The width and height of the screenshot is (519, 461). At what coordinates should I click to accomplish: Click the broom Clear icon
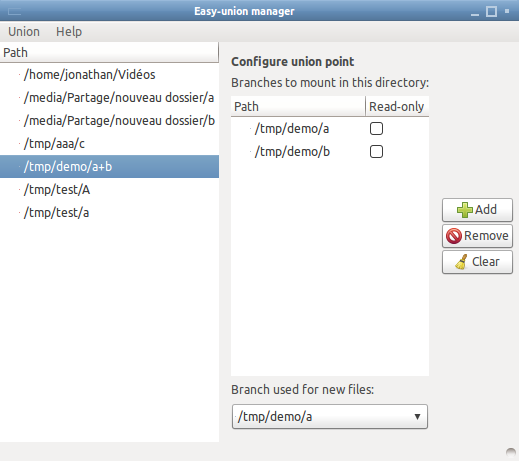click(462, 262)
